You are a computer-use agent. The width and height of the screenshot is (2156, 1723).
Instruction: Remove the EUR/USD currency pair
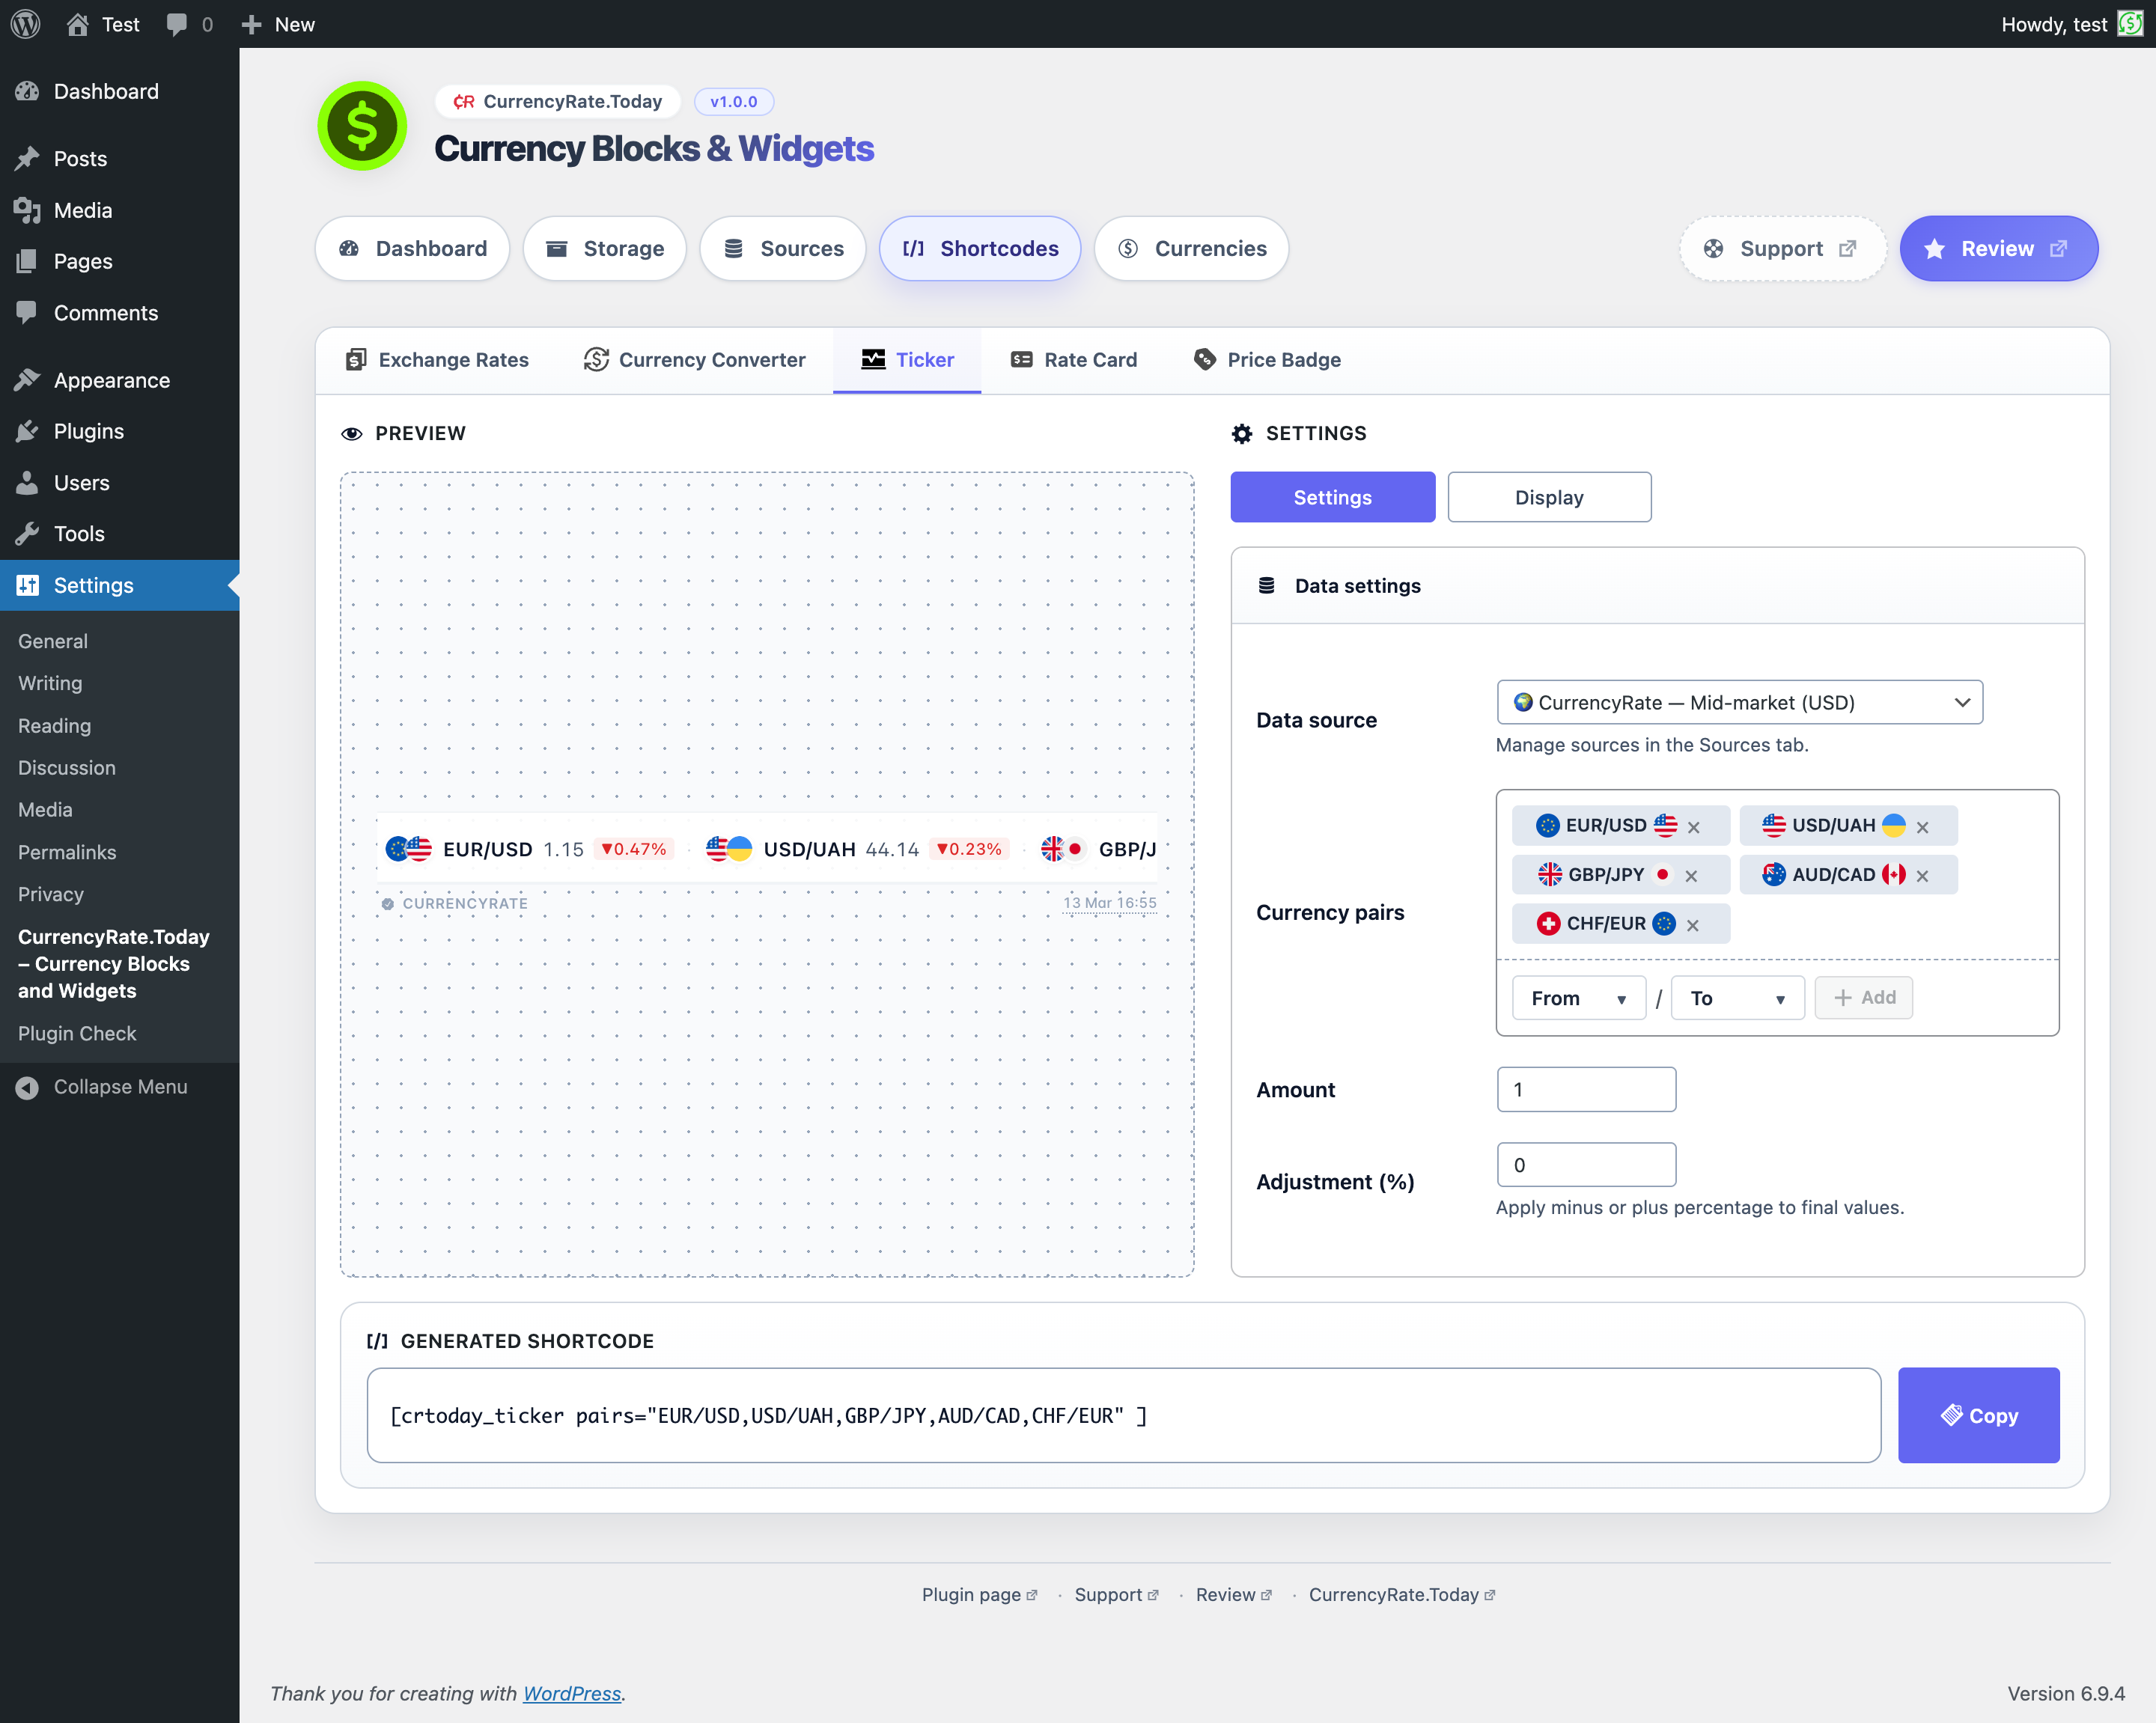pos(1693,827)
